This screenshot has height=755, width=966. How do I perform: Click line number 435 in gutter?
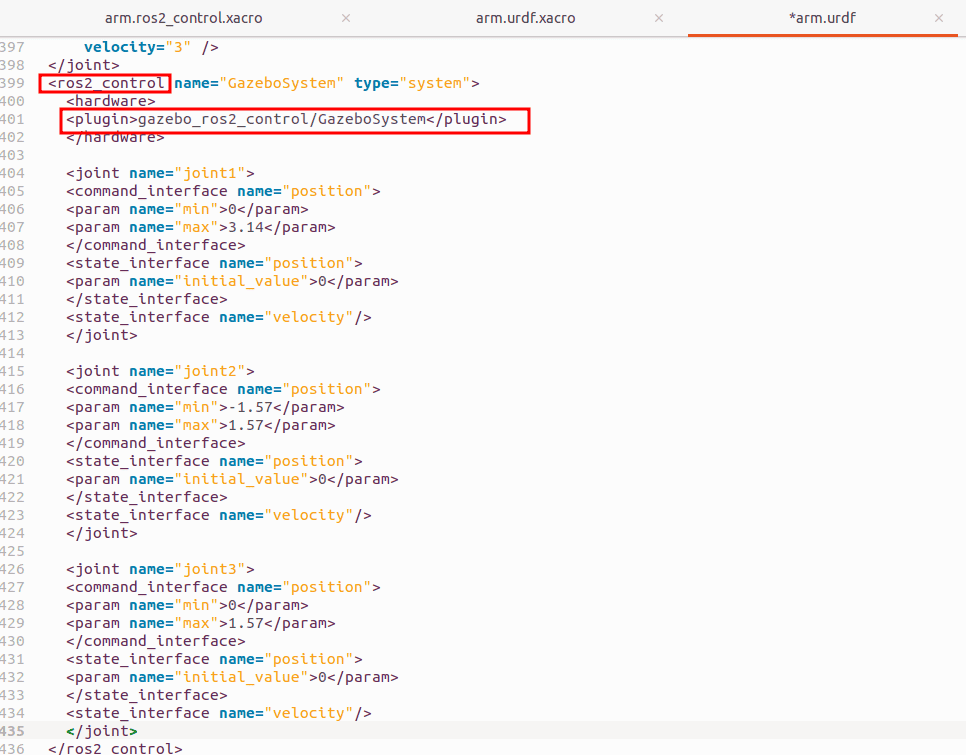[x=13, y=731]
